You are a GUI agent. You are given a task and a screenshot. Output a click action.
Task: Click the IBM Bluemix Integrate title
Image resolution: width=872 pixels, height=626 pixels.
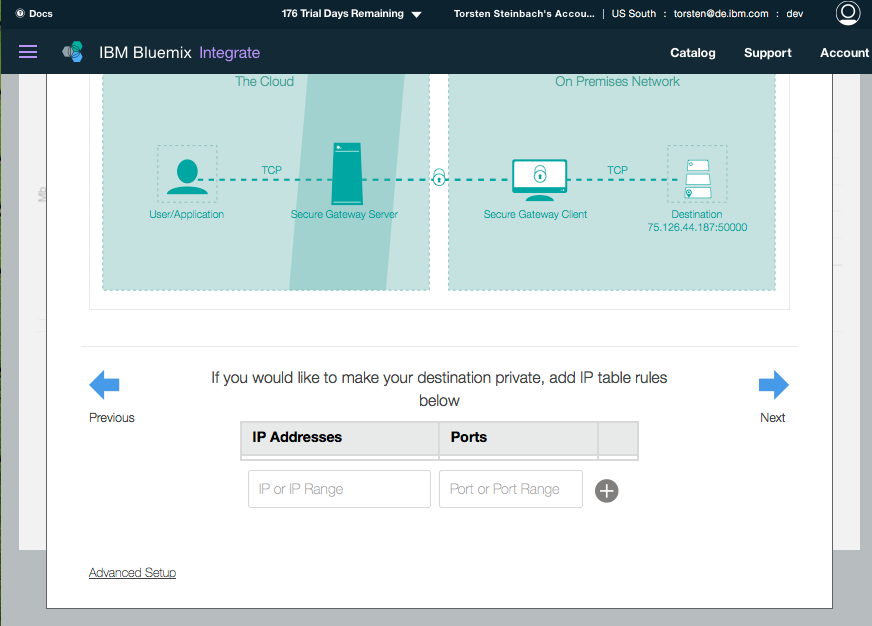(179, 52)
